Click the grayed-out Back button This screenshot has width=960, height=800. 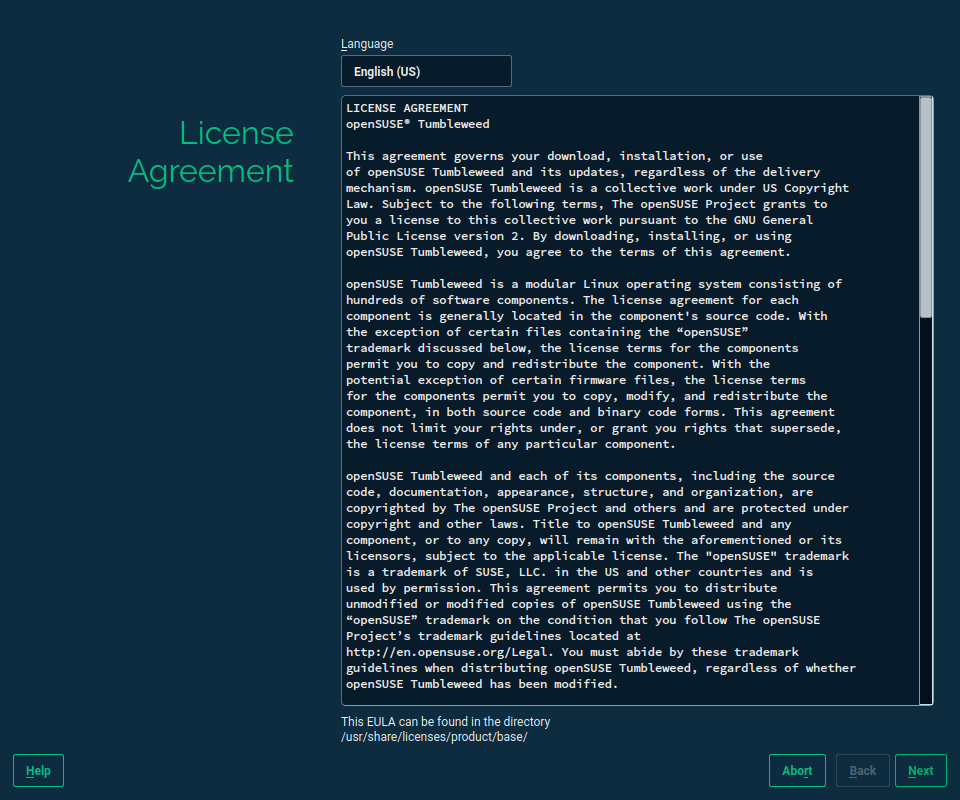[862, 771]
